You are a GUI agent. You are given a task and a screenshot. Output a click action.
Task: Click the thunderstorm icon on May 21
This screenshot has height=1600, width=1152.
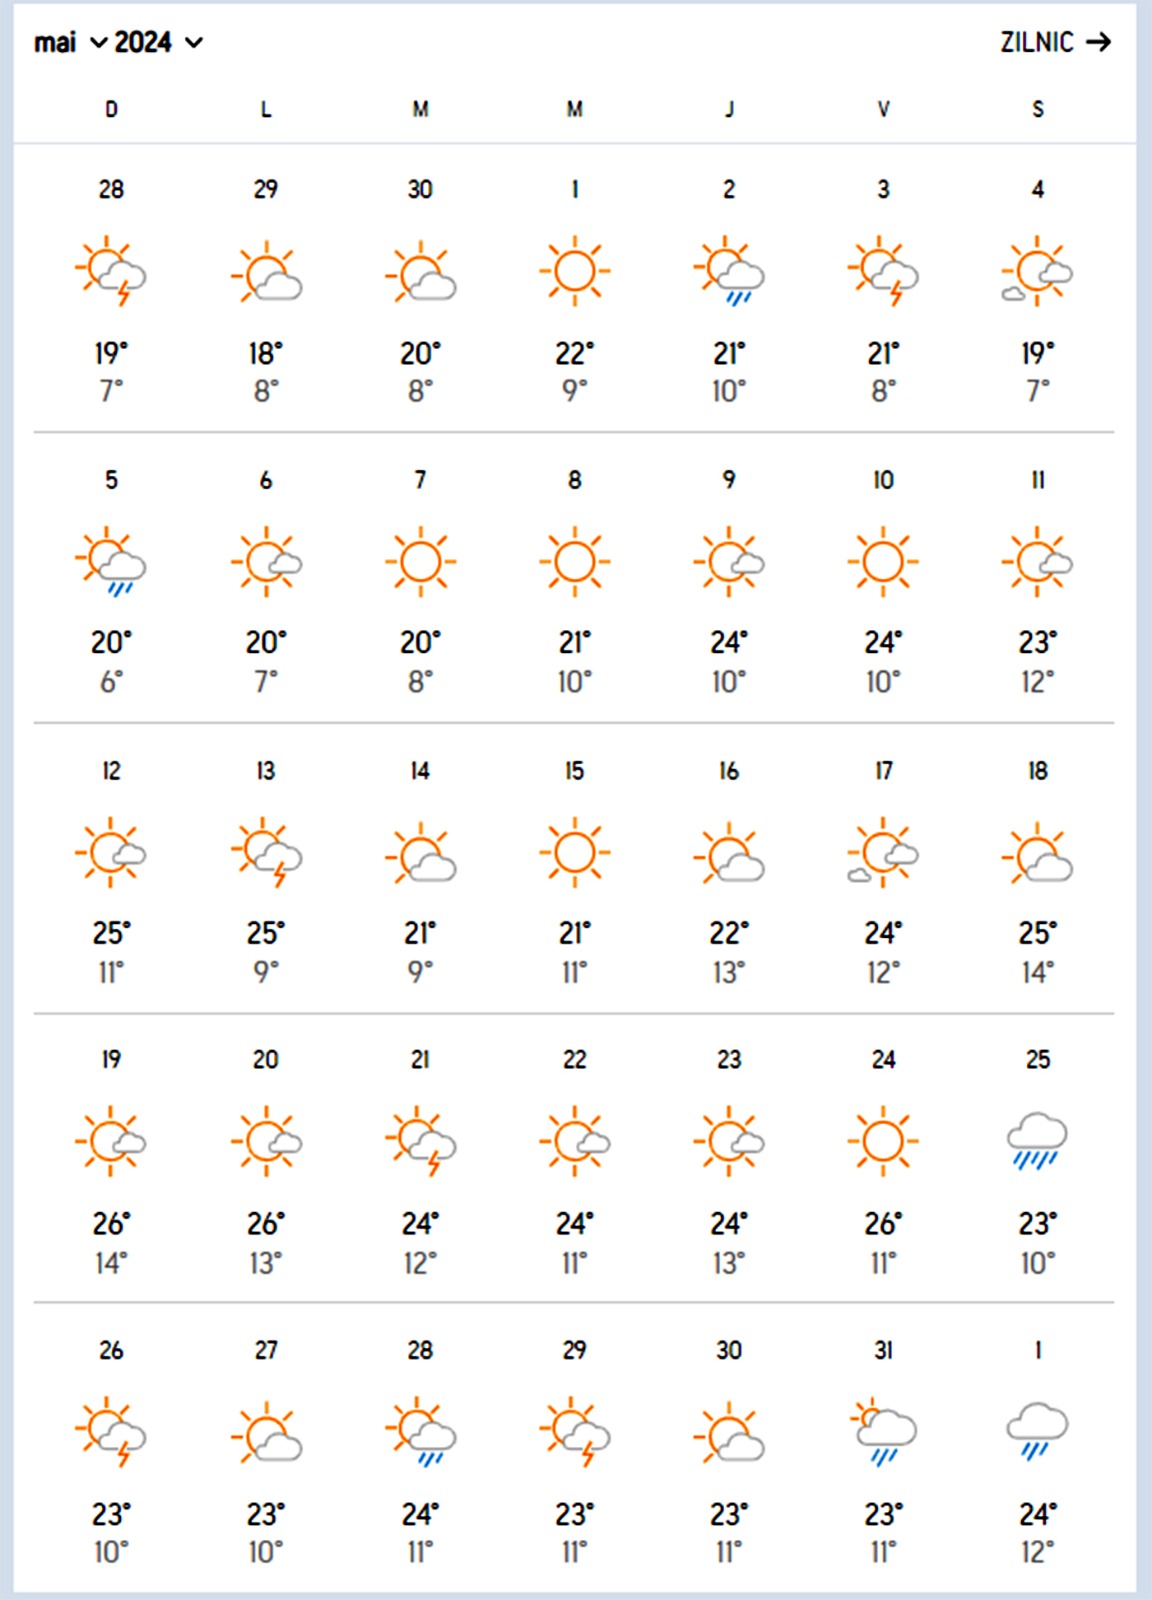(x=420, y=1141)
